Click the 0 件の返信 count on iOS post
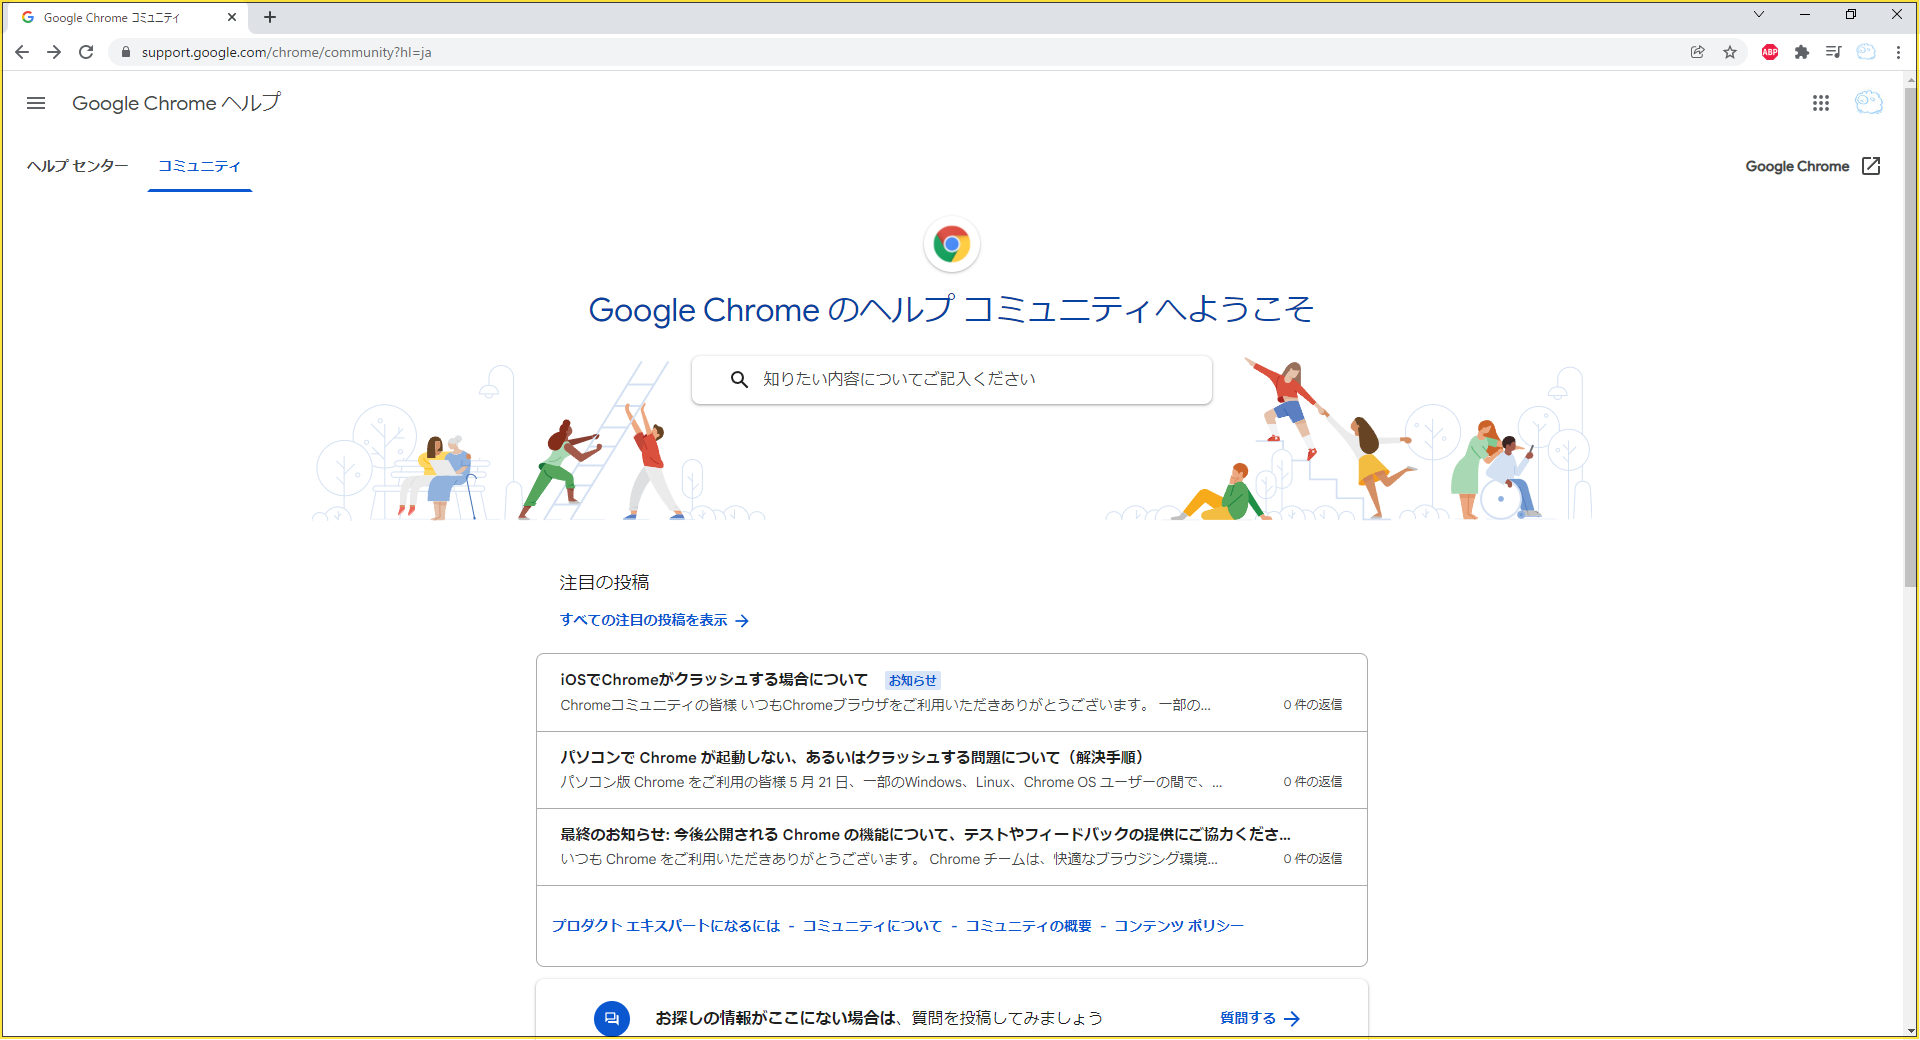1920x1040 pixels. pyautogui.click(x=1312, y=705)
